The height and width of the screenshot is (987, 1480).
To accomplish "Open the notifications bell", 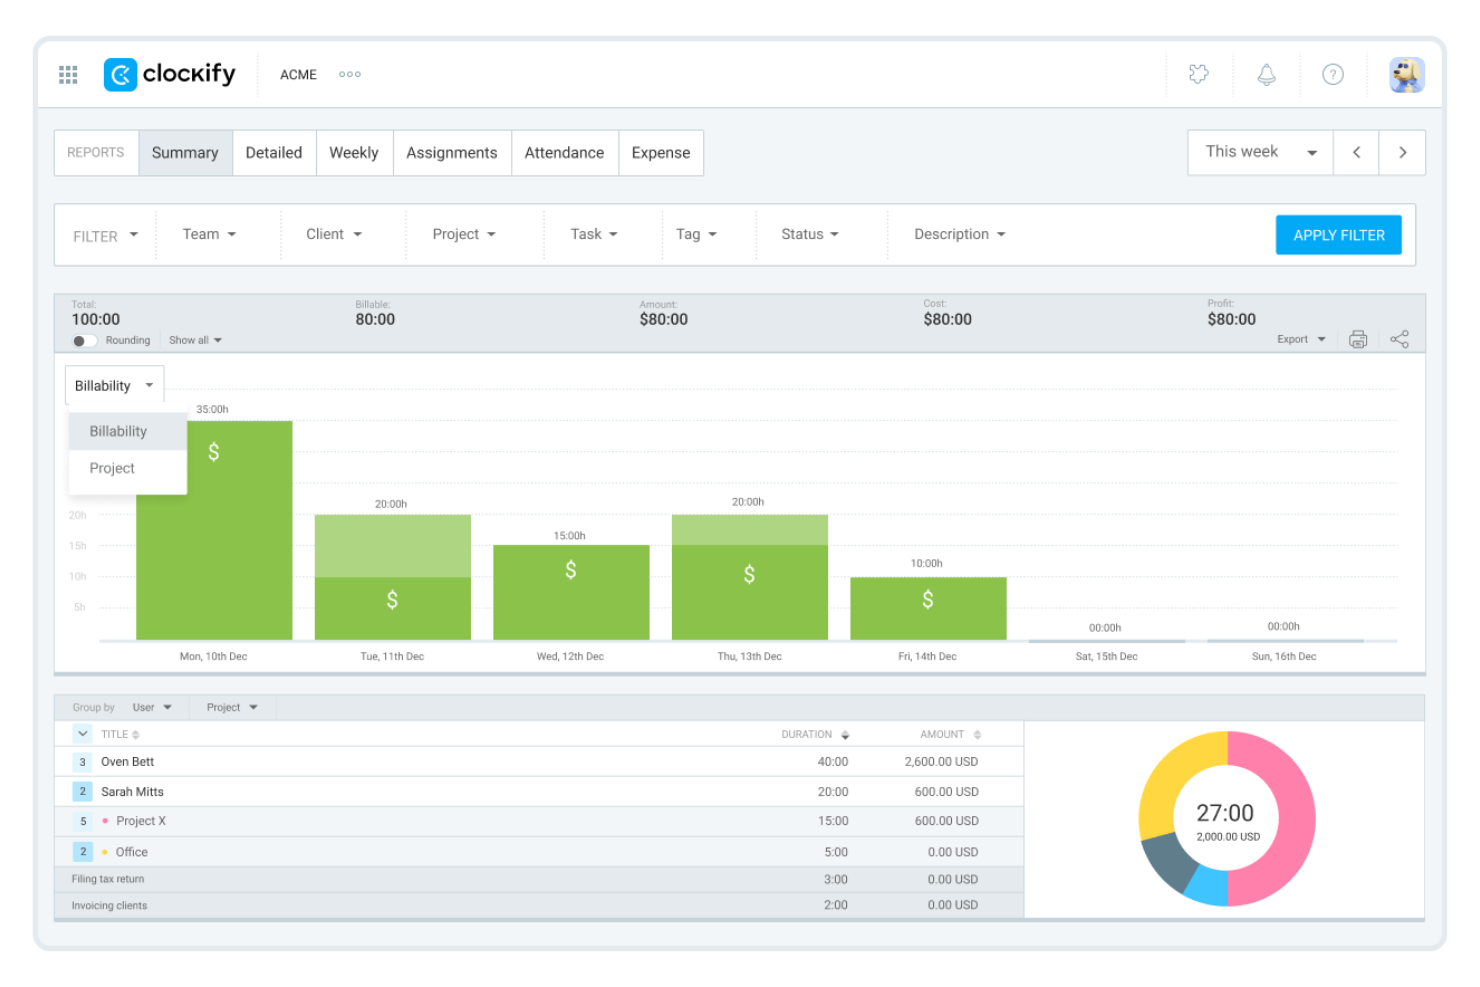I will point(1266,74).
